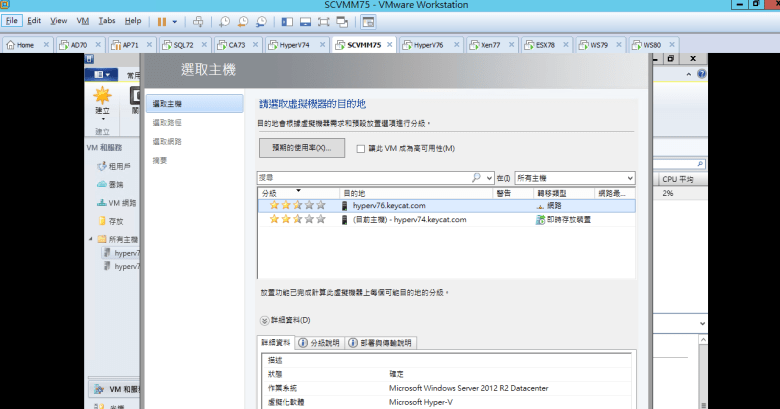Click the VMware pause (suspend) toolbar icon
The image size is (780, 409).
pos(162,20)
